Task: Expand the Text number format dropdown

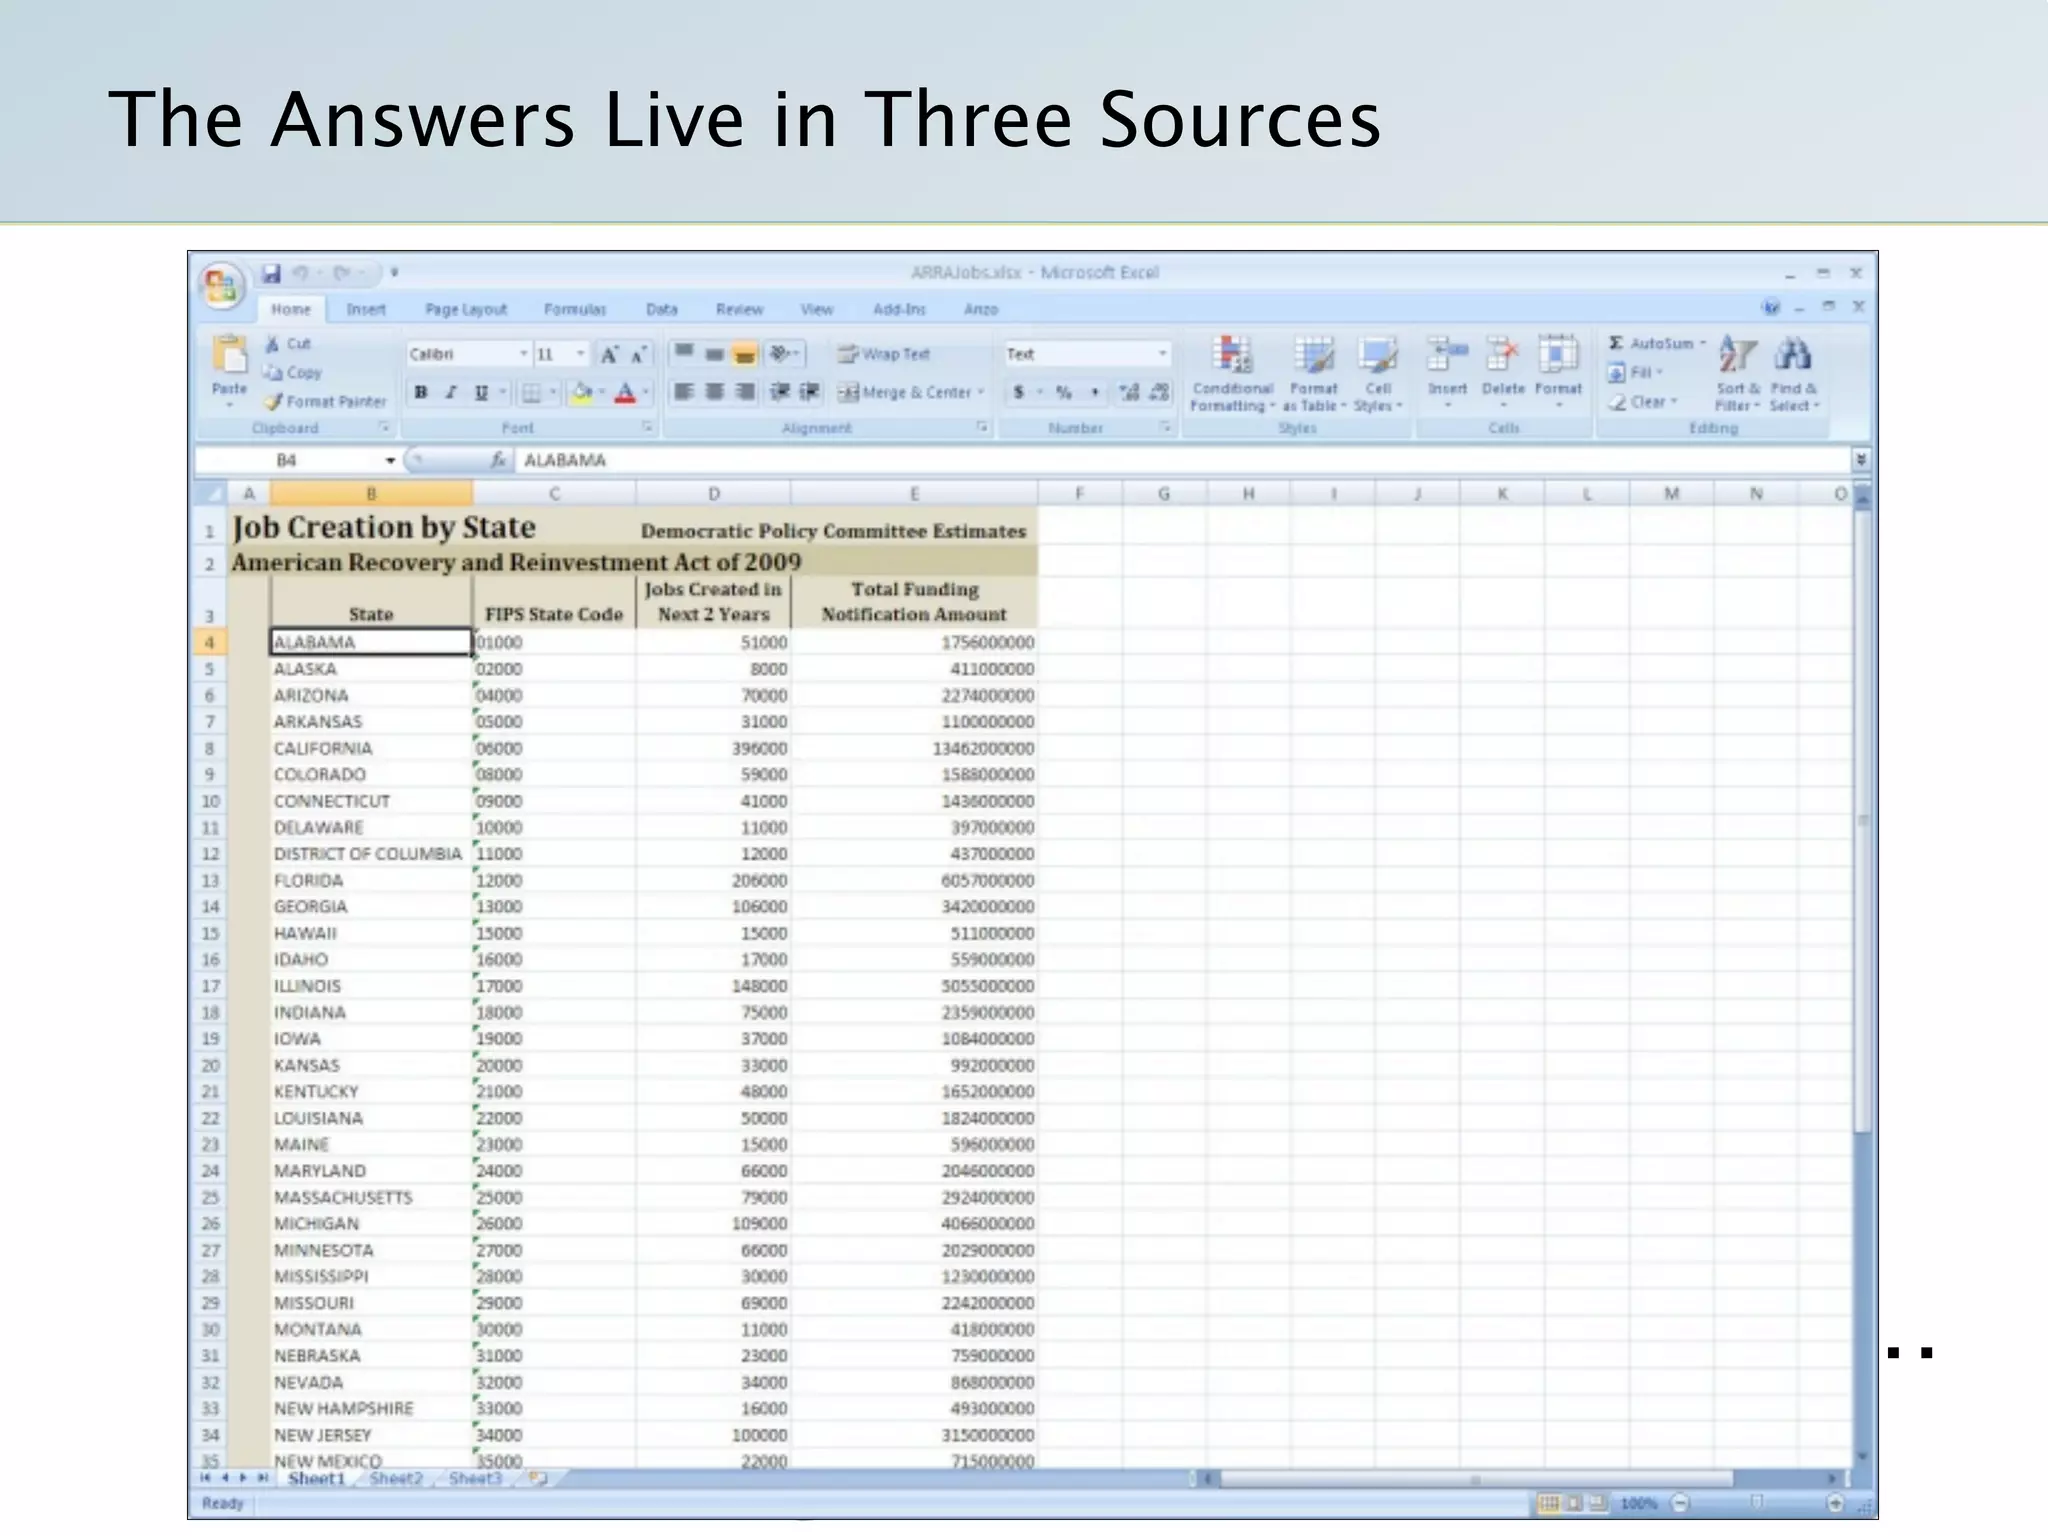Action: click(x=1162, y=354)
